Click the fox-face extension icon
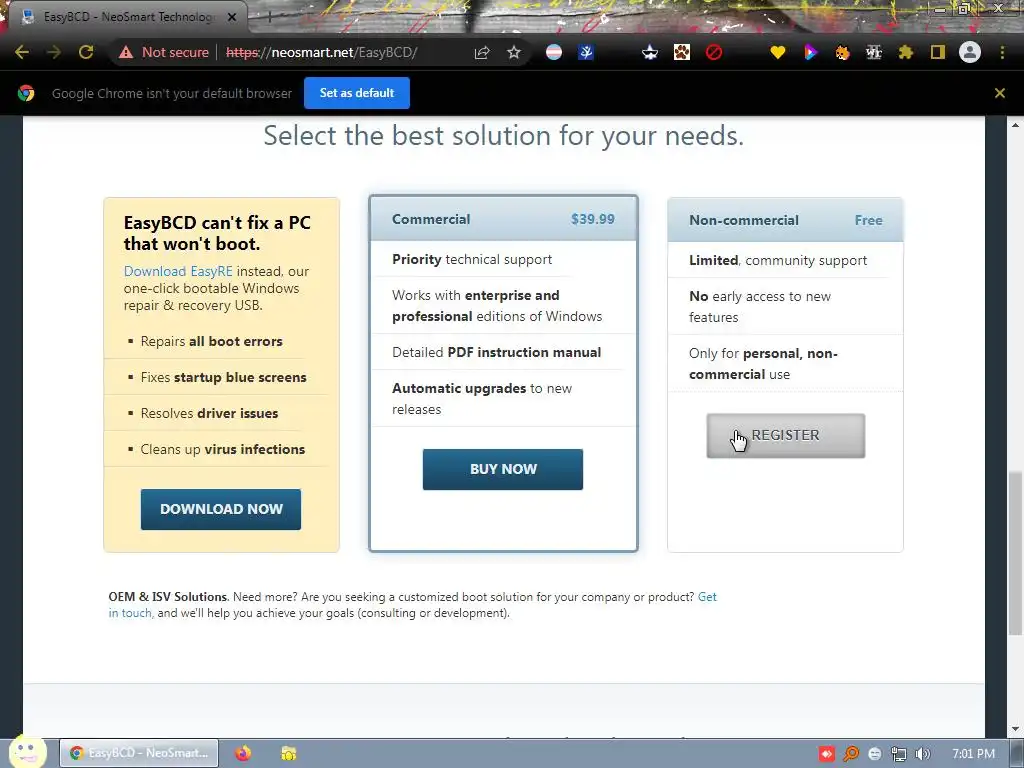 [842, 52]
